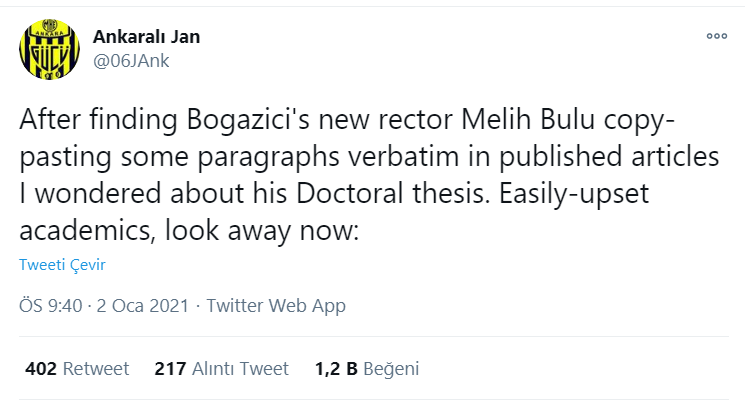Screen dimensions: 745x403
Task: View the 217 Alıntı Tweet list
Action: point(221,368)
